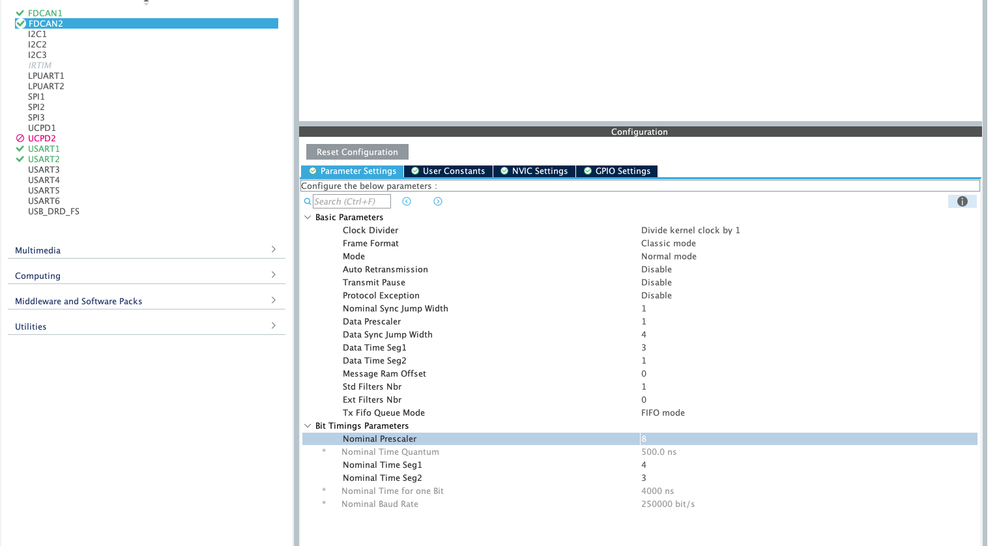Open the NVIC Settings tab
This screenshot has width=999, height=546.
point(534,171)
